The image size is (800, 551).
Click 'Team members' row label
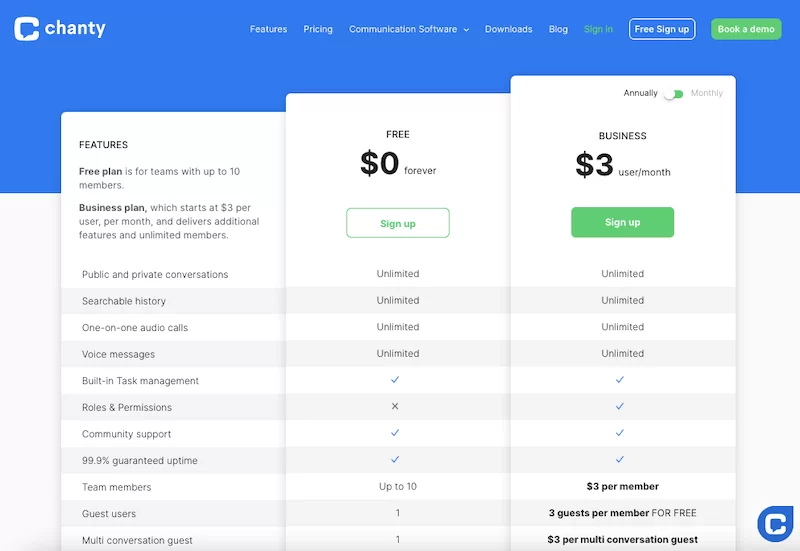[117, 487]
